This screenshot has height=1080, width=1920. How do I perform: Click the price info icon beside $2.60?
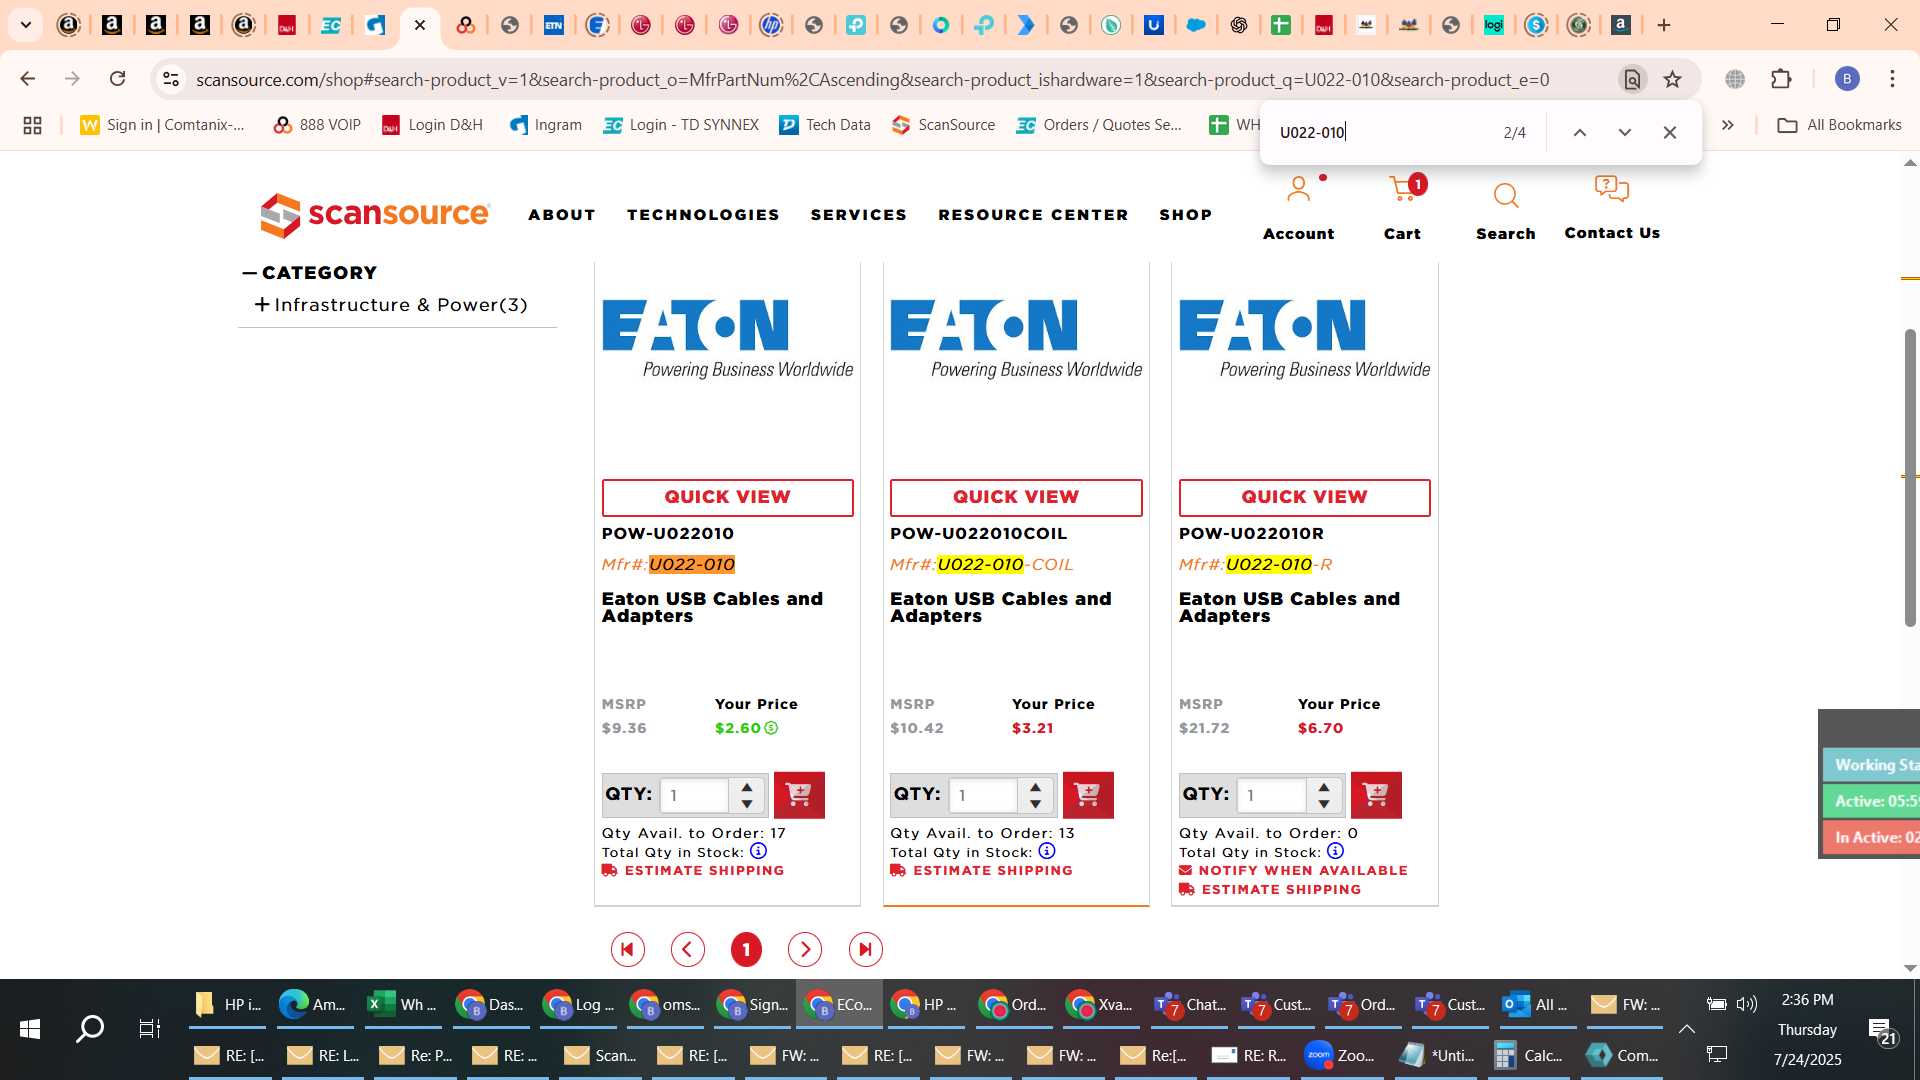pyautogui.click(x=771, y=728)
